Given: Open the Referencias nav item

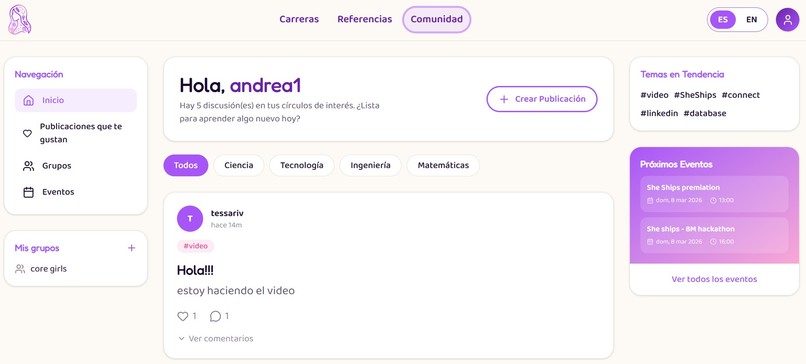Looking at the screenshot, I should click(x=364, y=20).
